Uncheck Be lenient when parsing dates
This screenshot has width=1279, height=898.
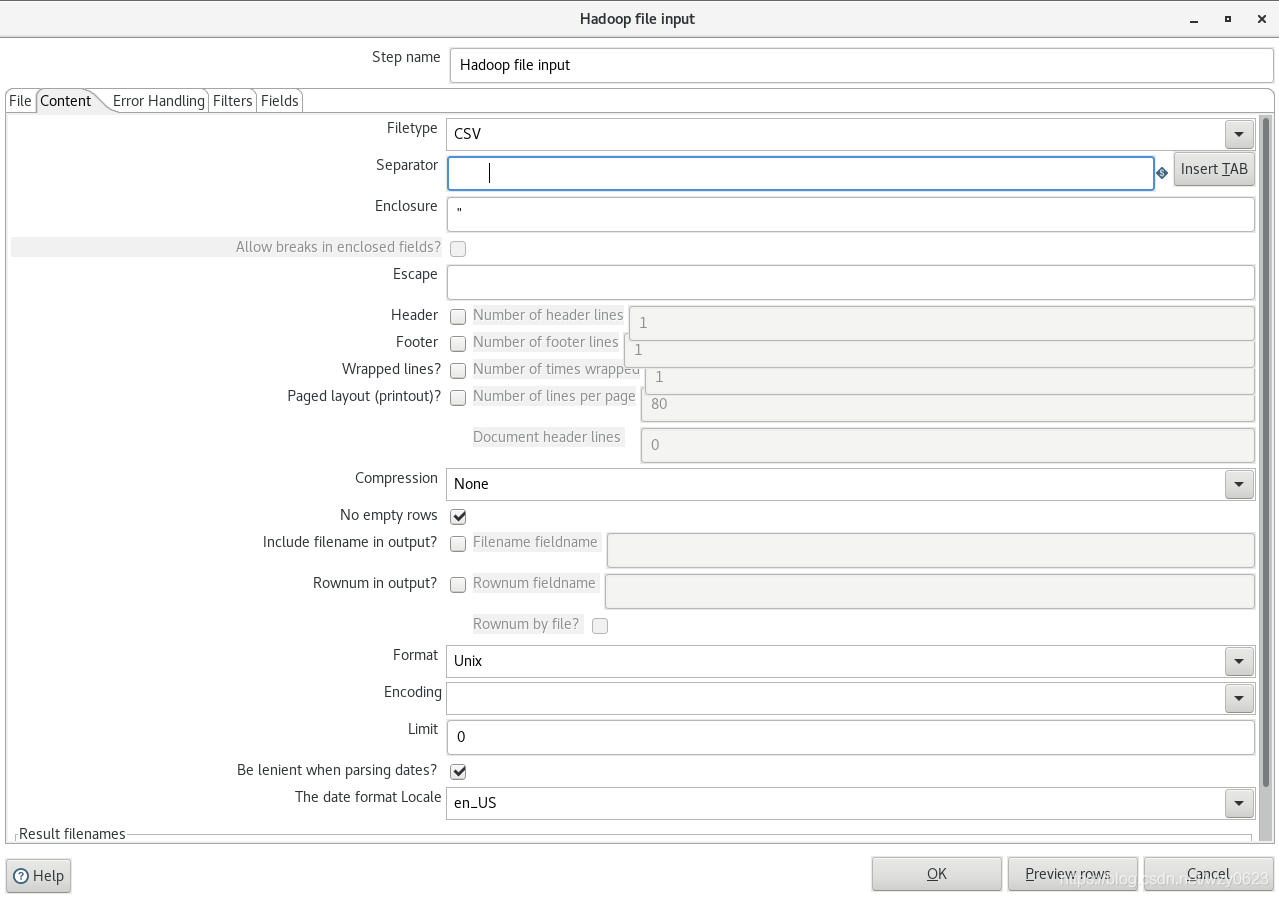(x=458, y=771)
